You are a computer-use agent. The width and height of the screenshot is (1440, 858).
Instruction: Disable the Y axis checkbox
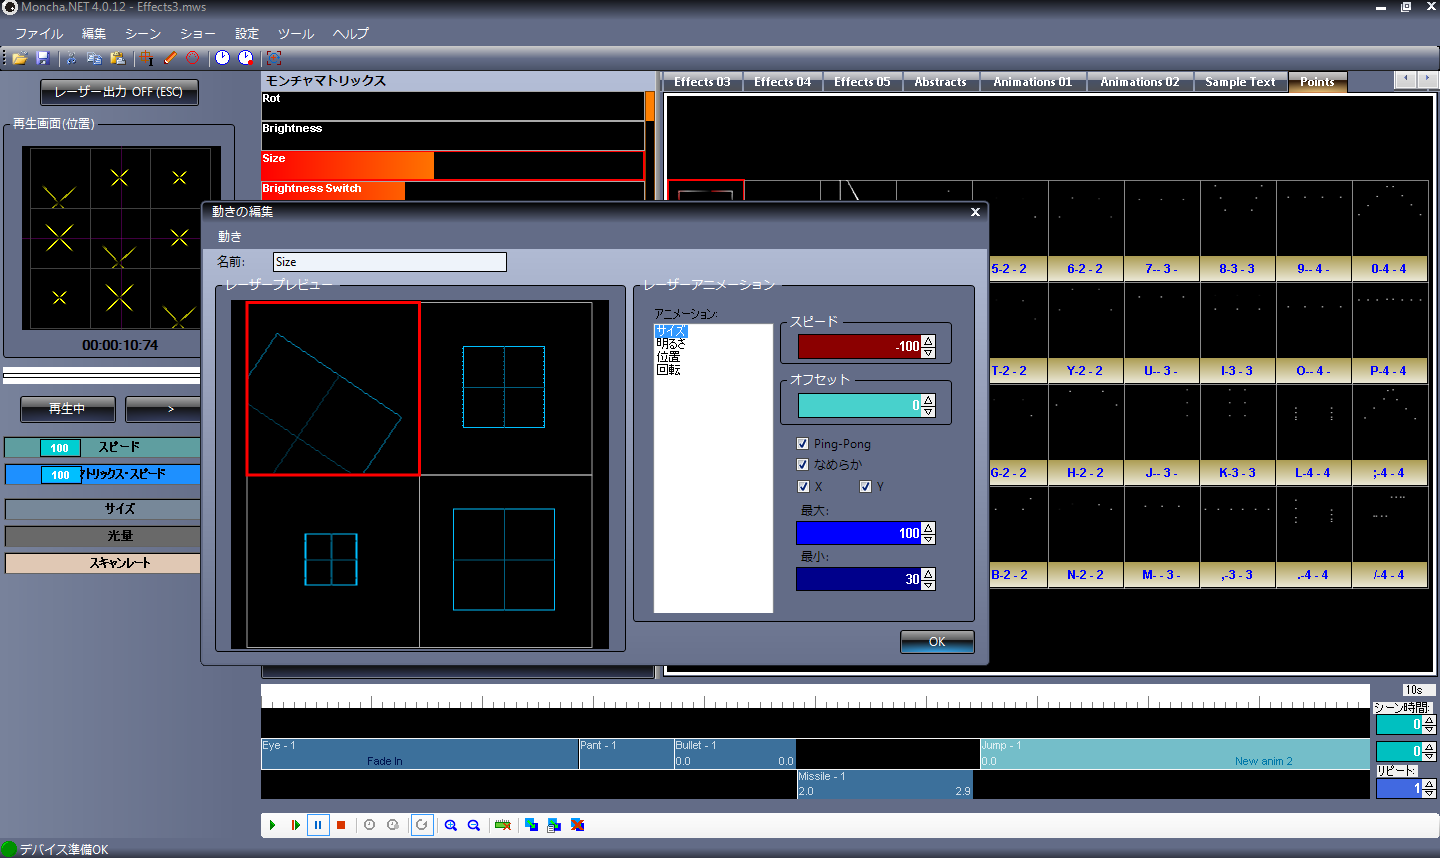(x=866, y=487)
